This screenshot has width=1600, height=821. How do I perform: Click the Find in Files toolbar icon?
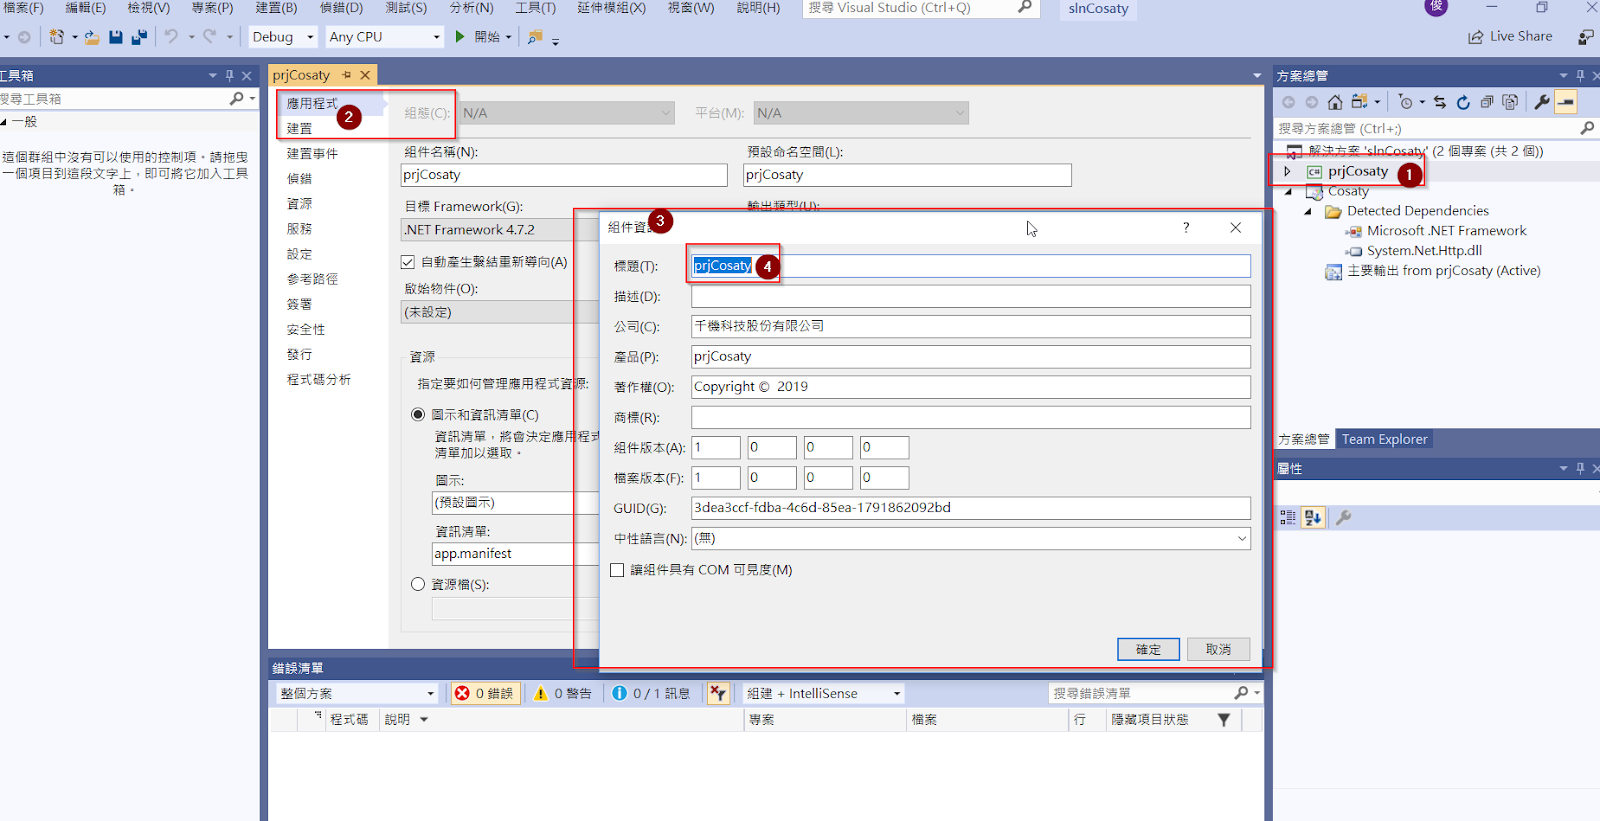[535, 37]
